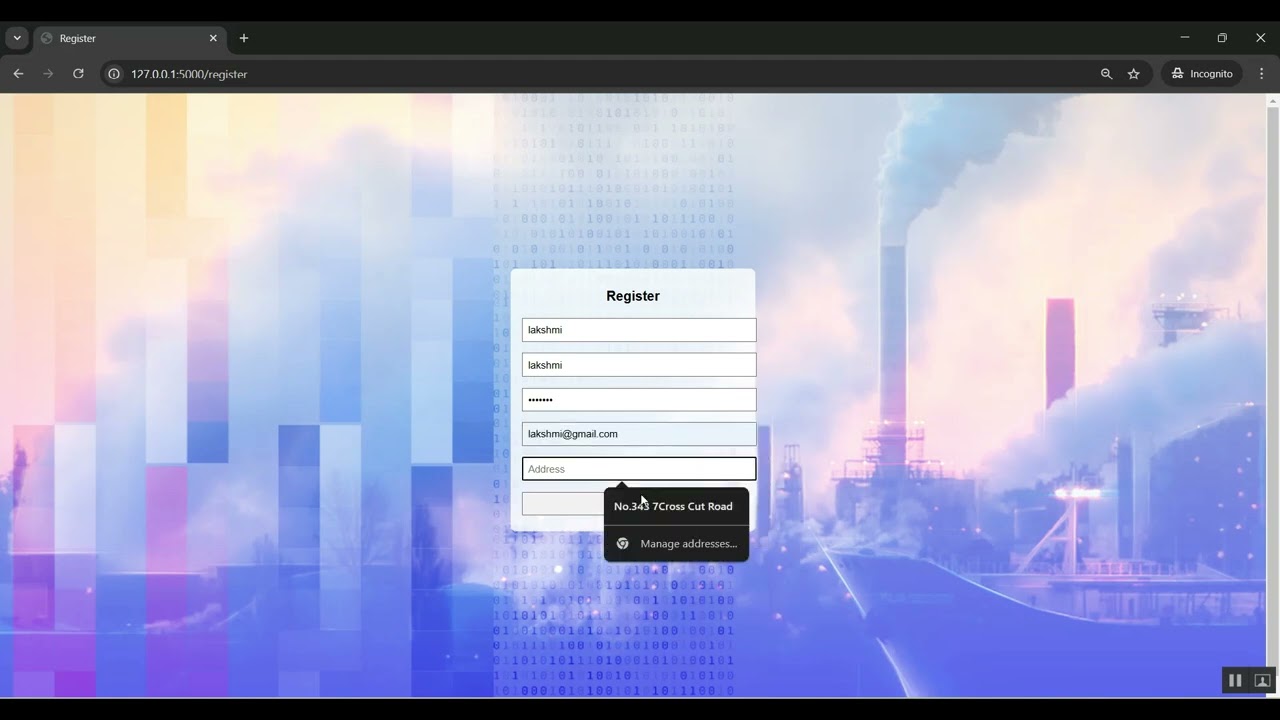
Task: Minimize the browser window
Action: click(1185, 38)
